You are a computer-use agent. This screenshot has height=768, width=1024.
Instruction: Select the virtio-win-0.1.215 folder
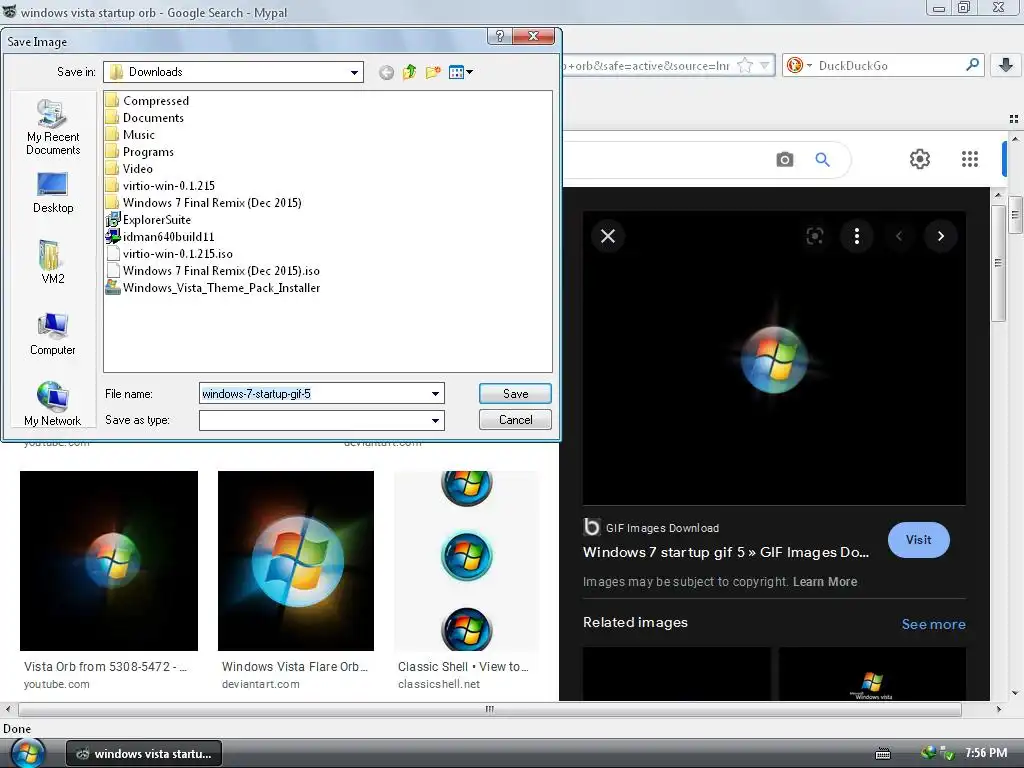[161, 185]
